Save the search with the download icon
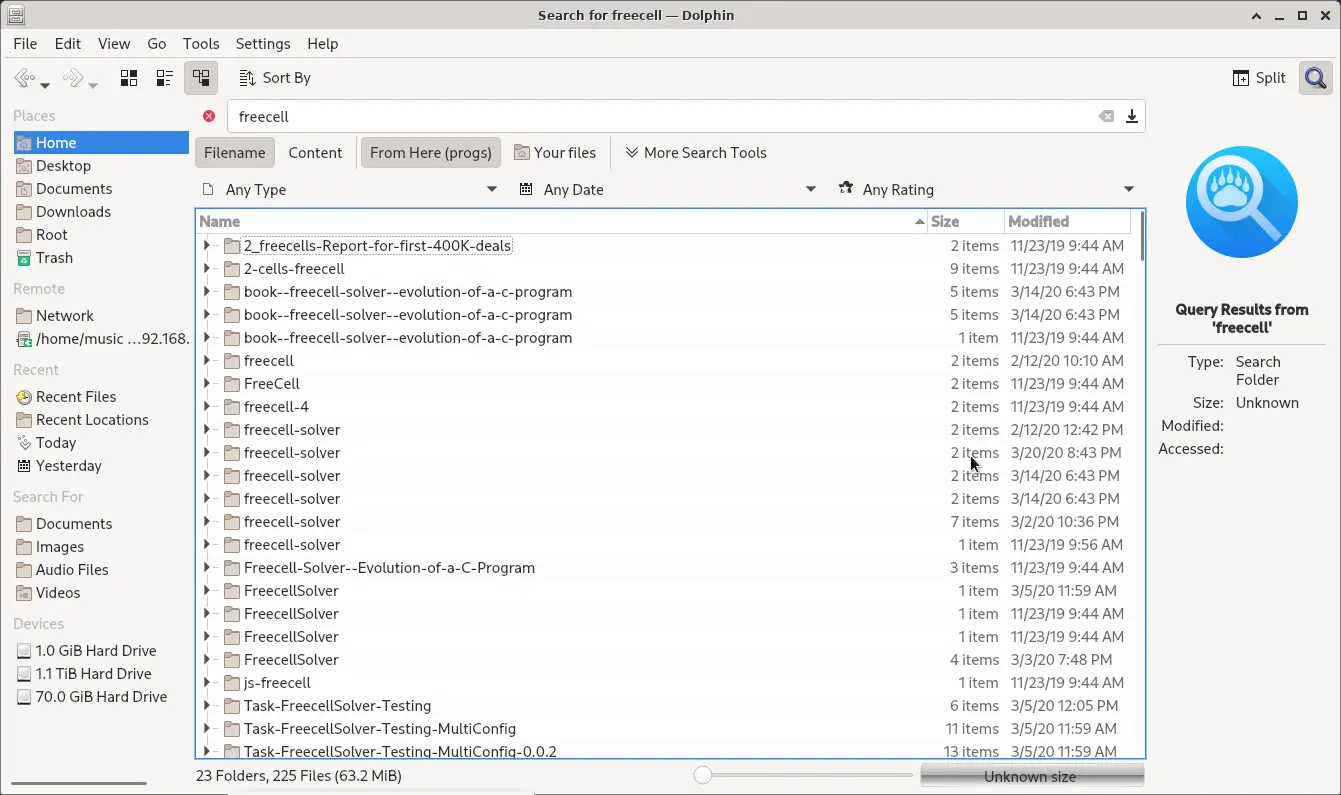Screen dimensions: 1341x795 tap(1132, 116)
